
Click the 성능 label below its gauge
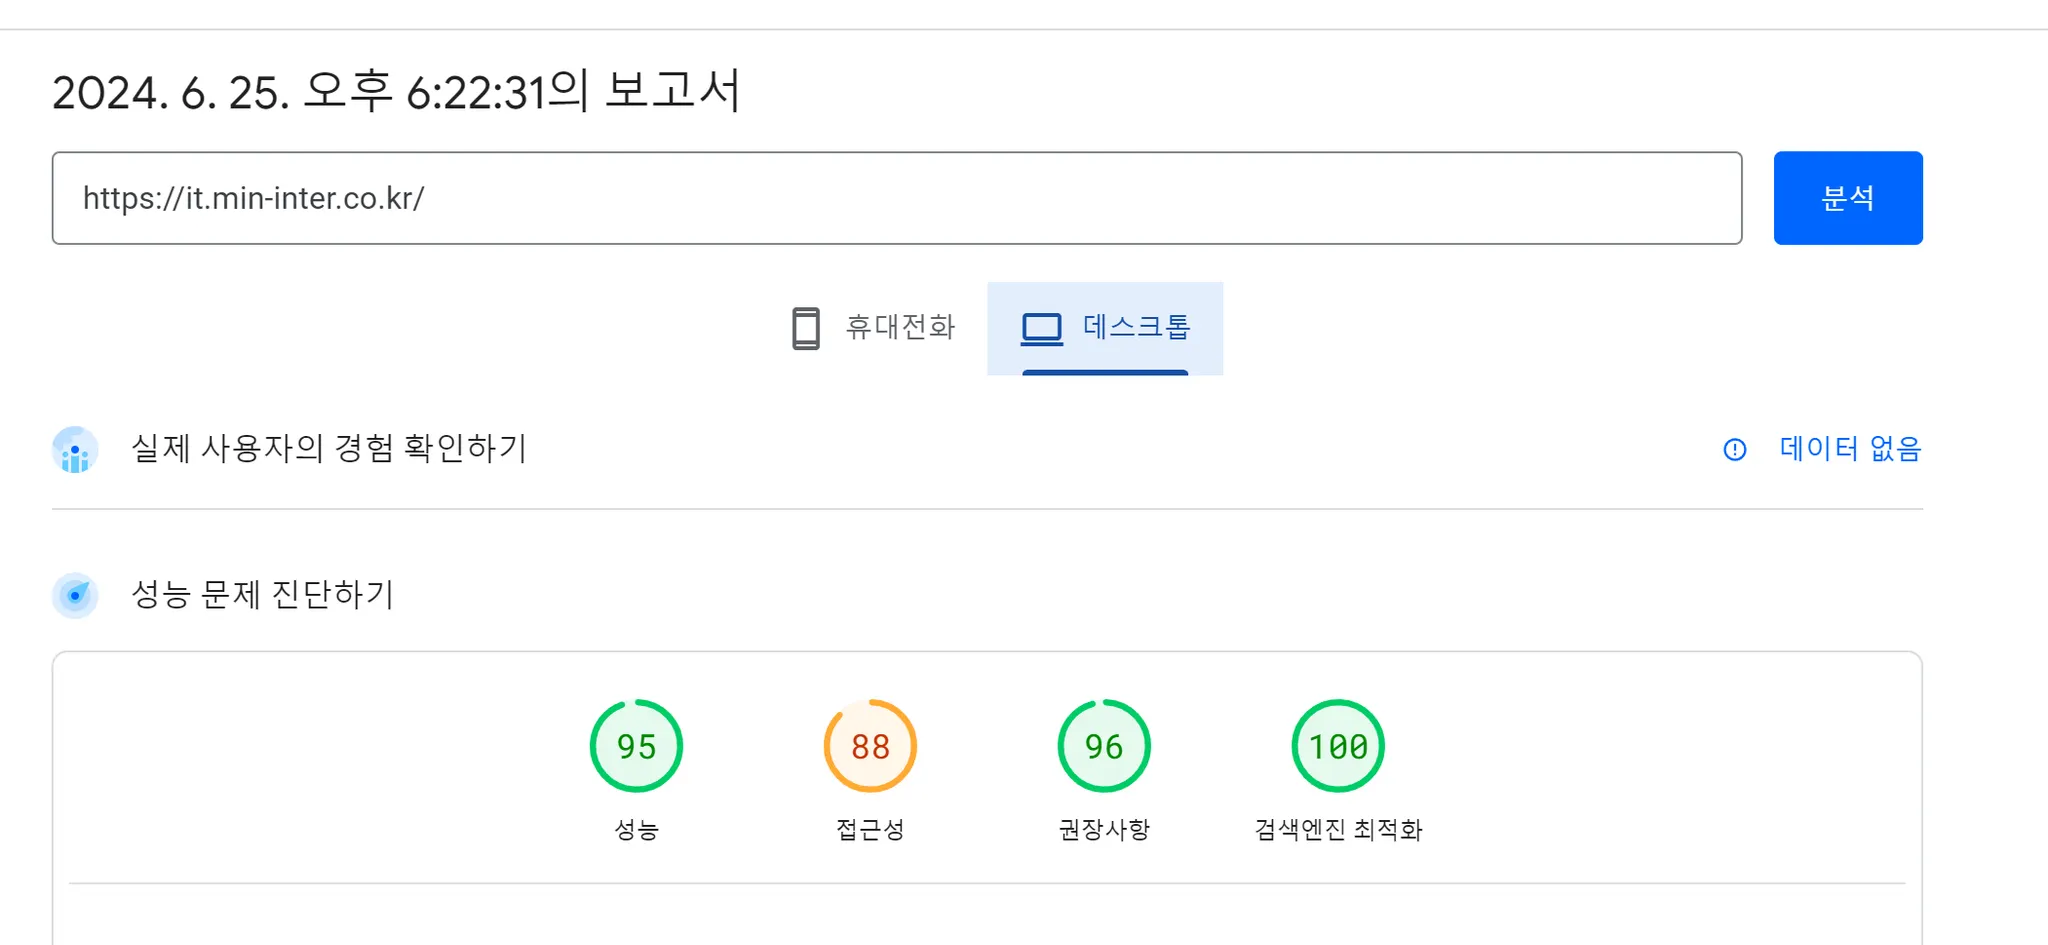(636, 828)
